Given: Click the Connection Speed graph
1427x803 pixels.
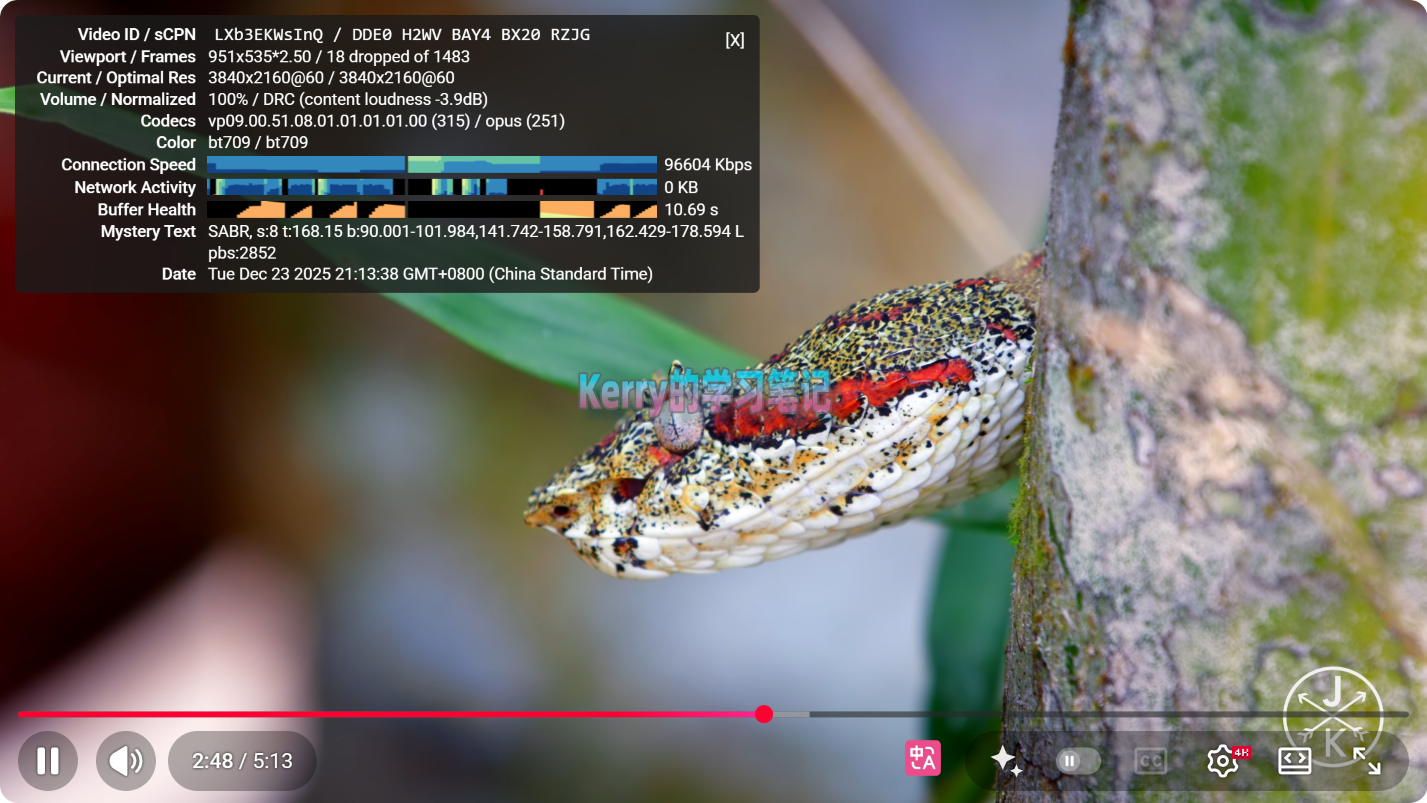Looking at the screenshot, I should point(431,165).
